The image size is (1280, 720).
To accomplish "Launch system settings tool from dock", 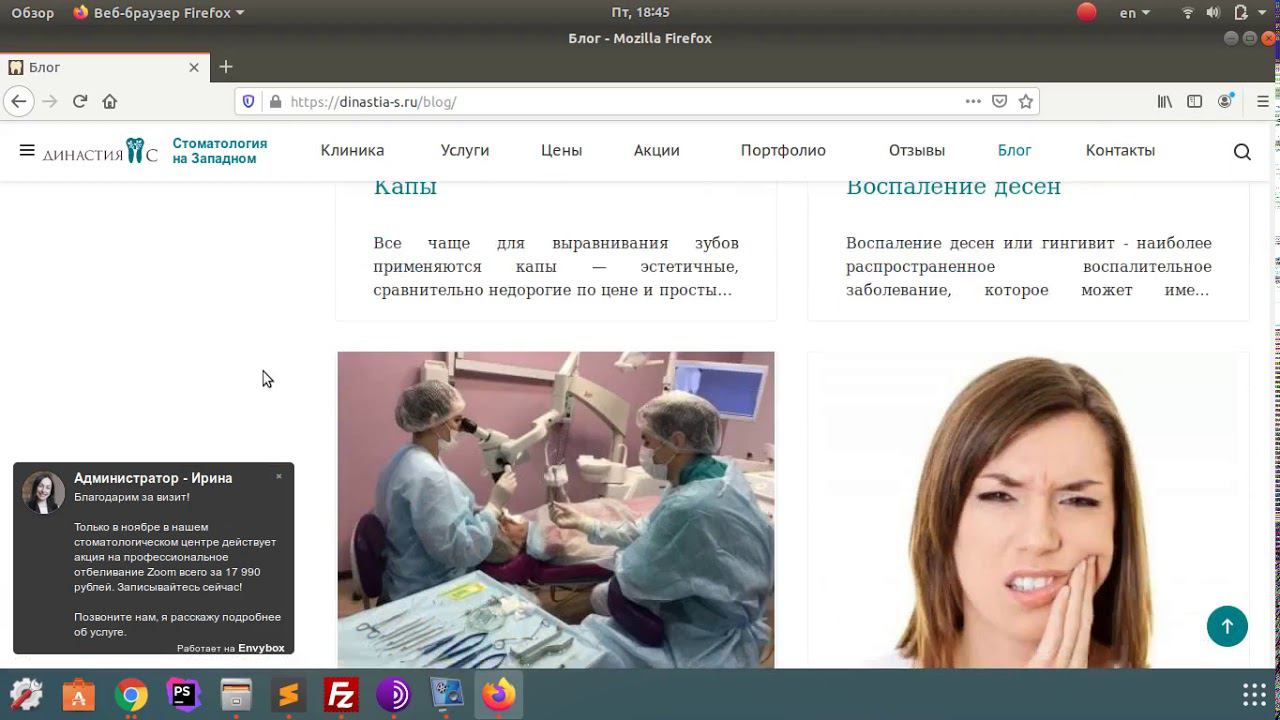I will click(26, 694).
